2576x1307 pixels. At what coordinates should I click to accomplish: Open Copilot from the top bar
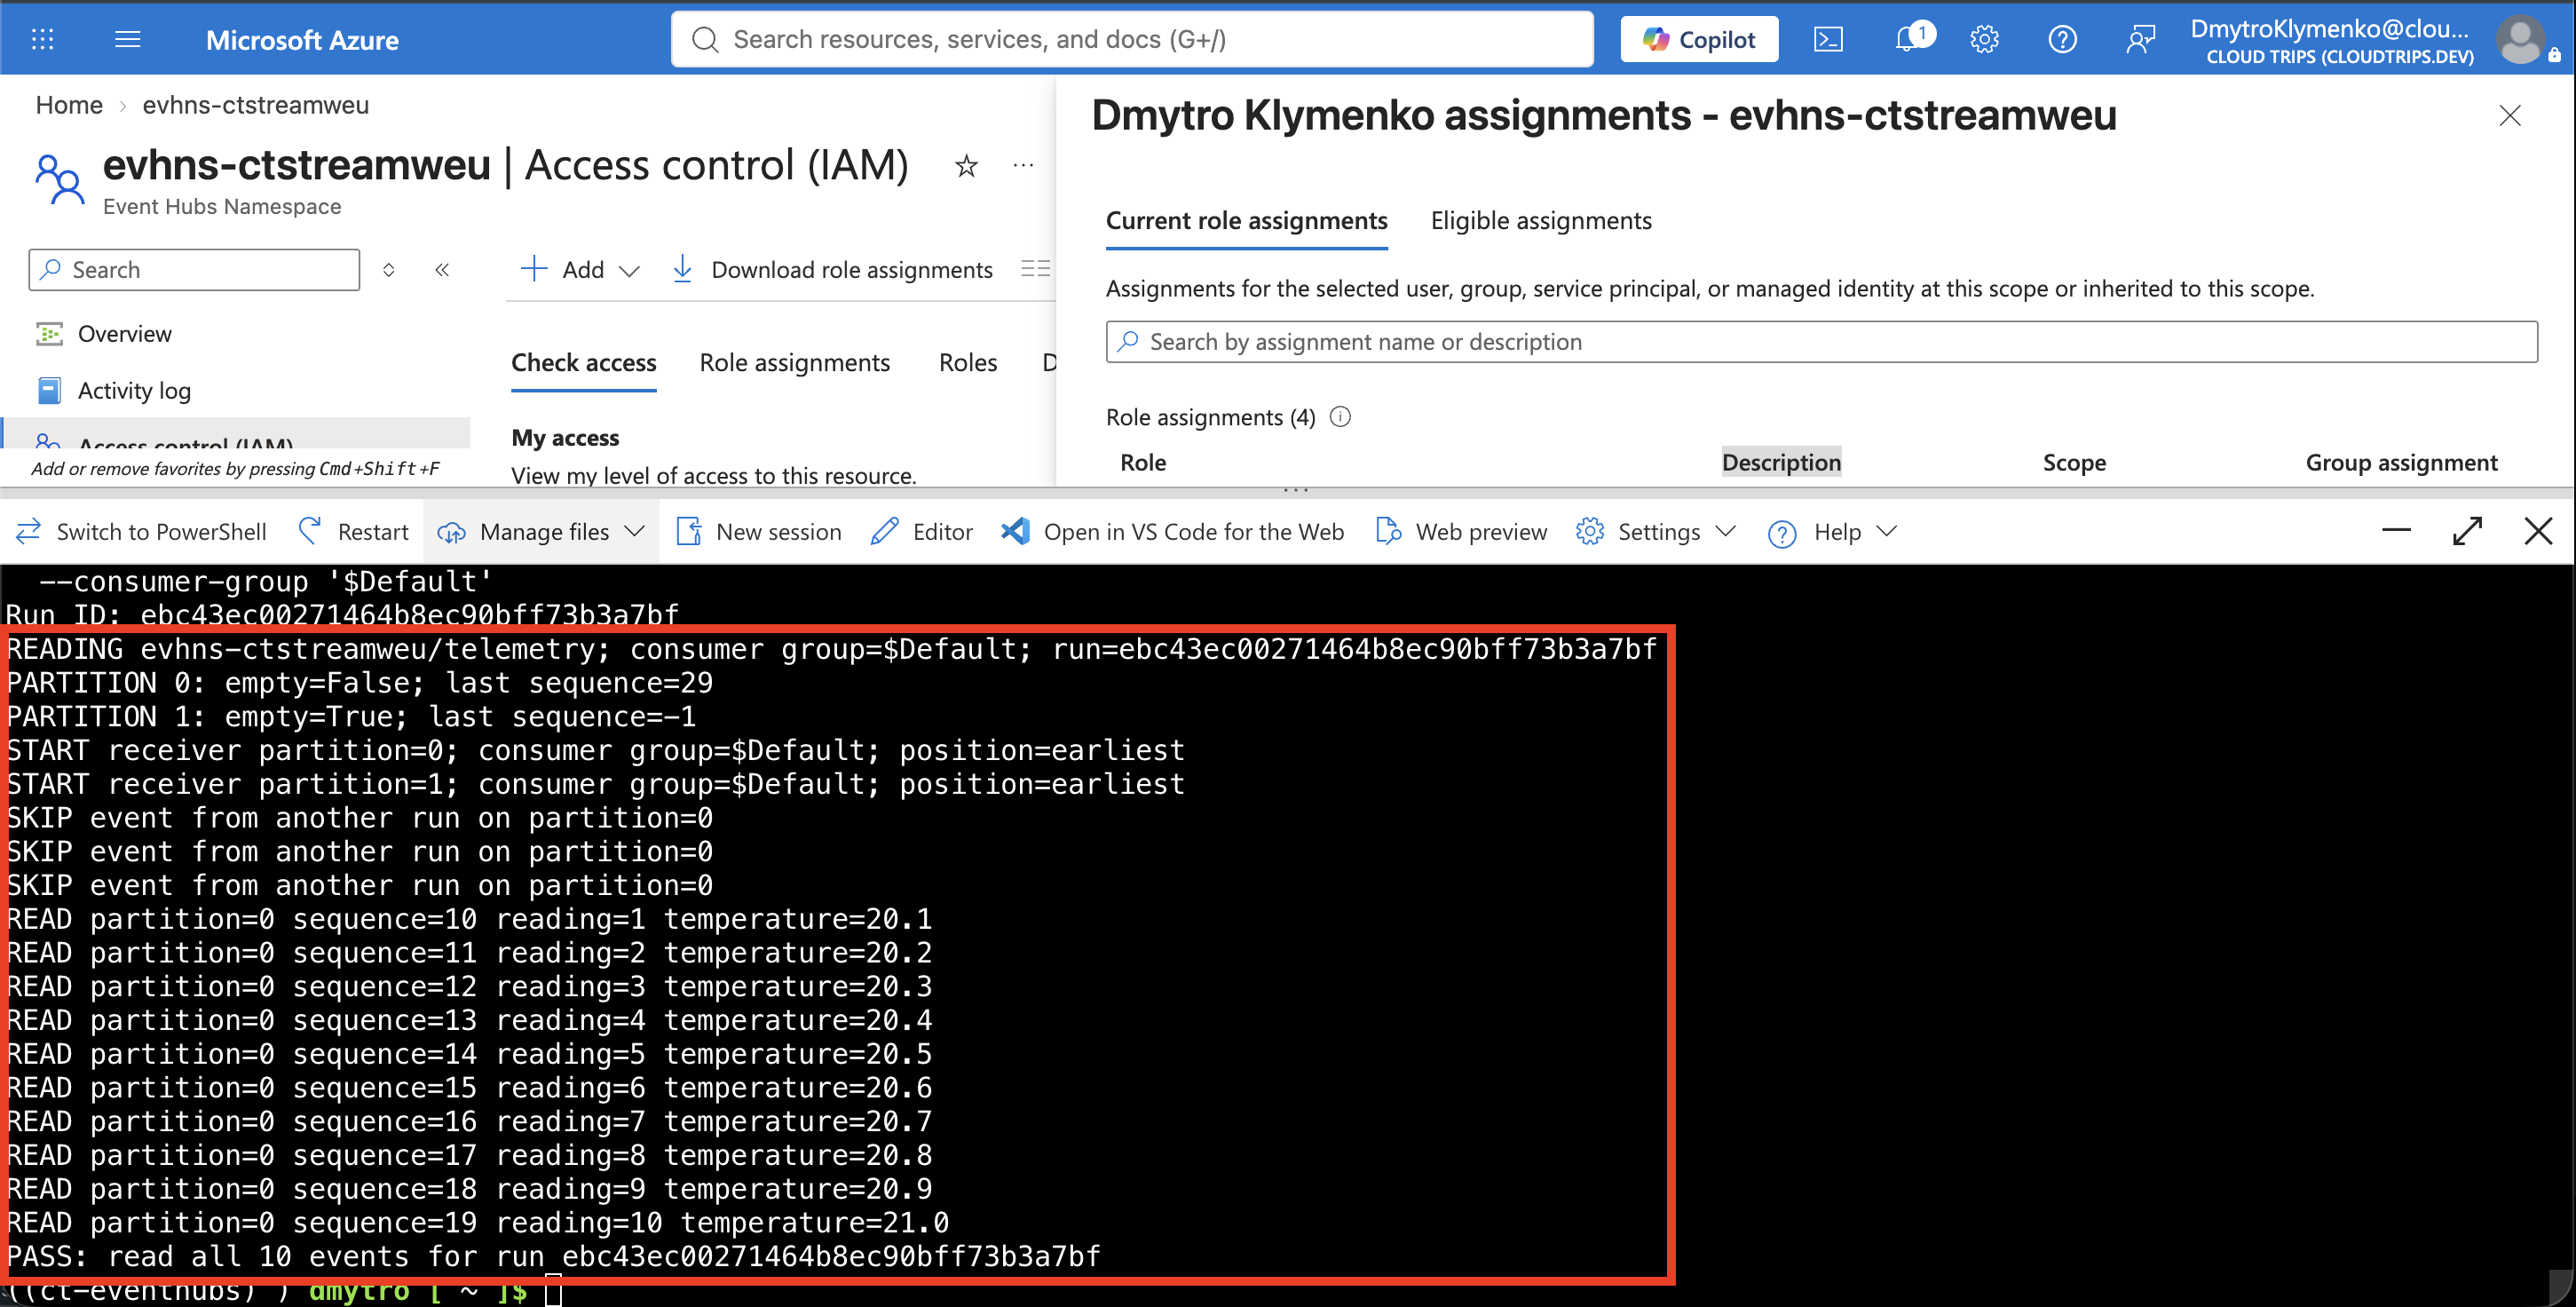point(1699,39)
